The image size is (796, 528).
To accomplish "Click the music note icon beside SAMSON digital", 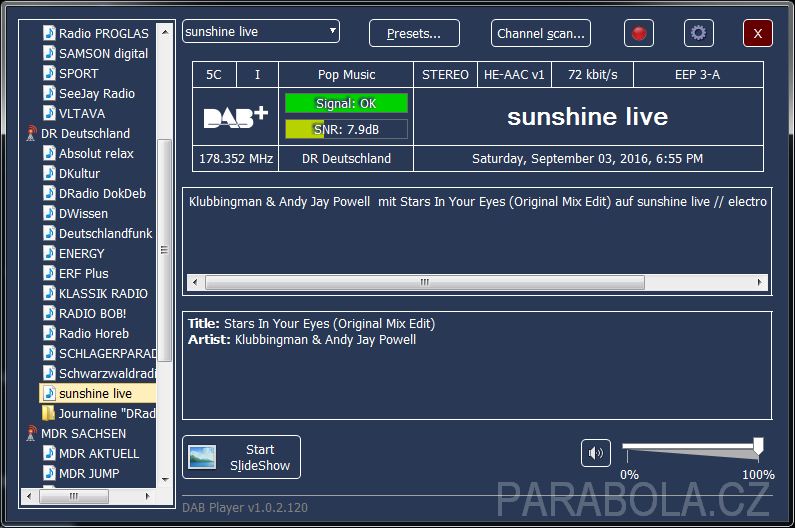I will 49,53.
